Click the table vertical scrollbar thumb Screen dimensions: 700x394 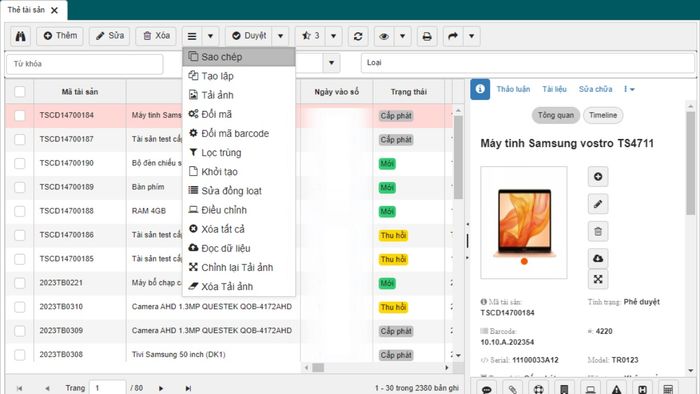coord(458,157)
